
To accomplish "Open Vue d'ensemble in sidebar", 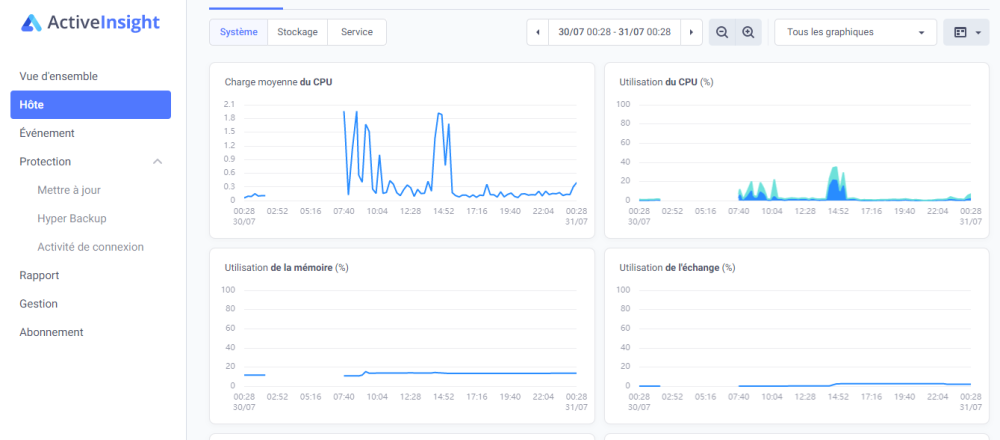I will (59, 76).
